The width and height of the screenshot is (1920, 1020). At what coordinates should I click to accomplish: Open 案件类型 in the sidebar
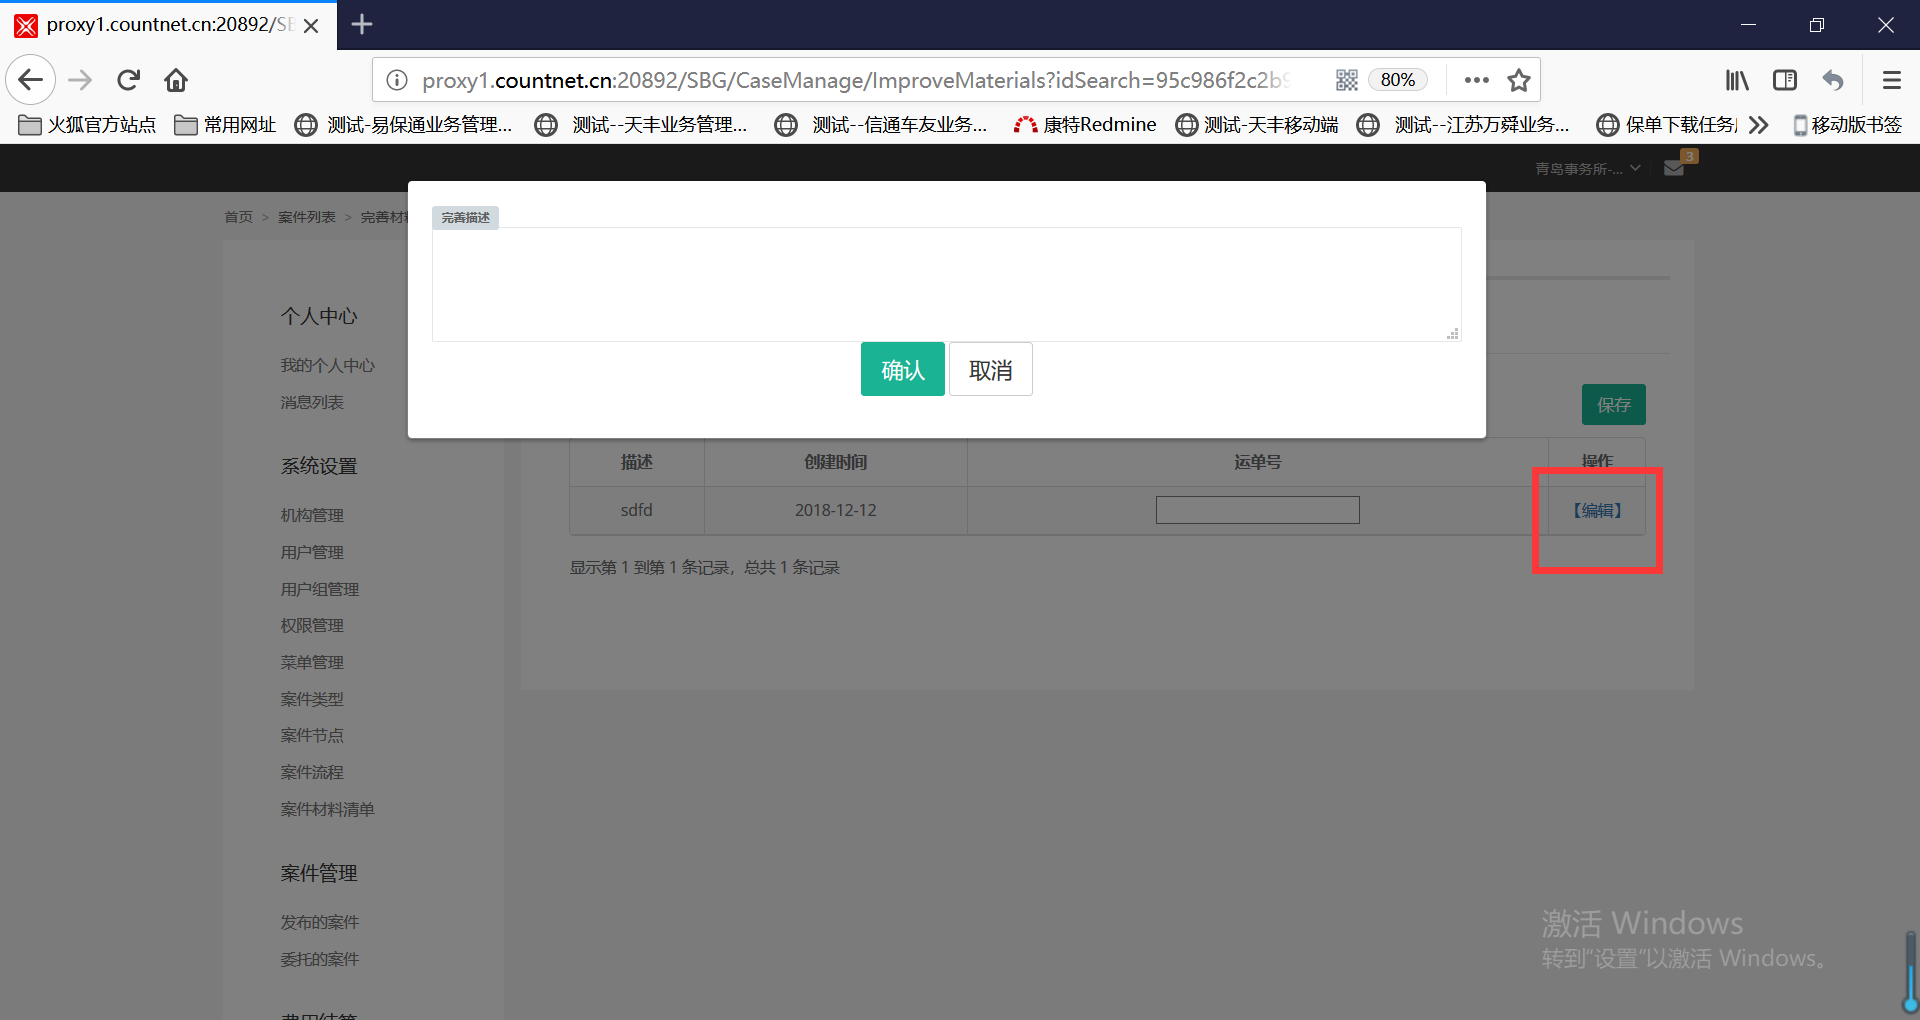pos(312,700)
